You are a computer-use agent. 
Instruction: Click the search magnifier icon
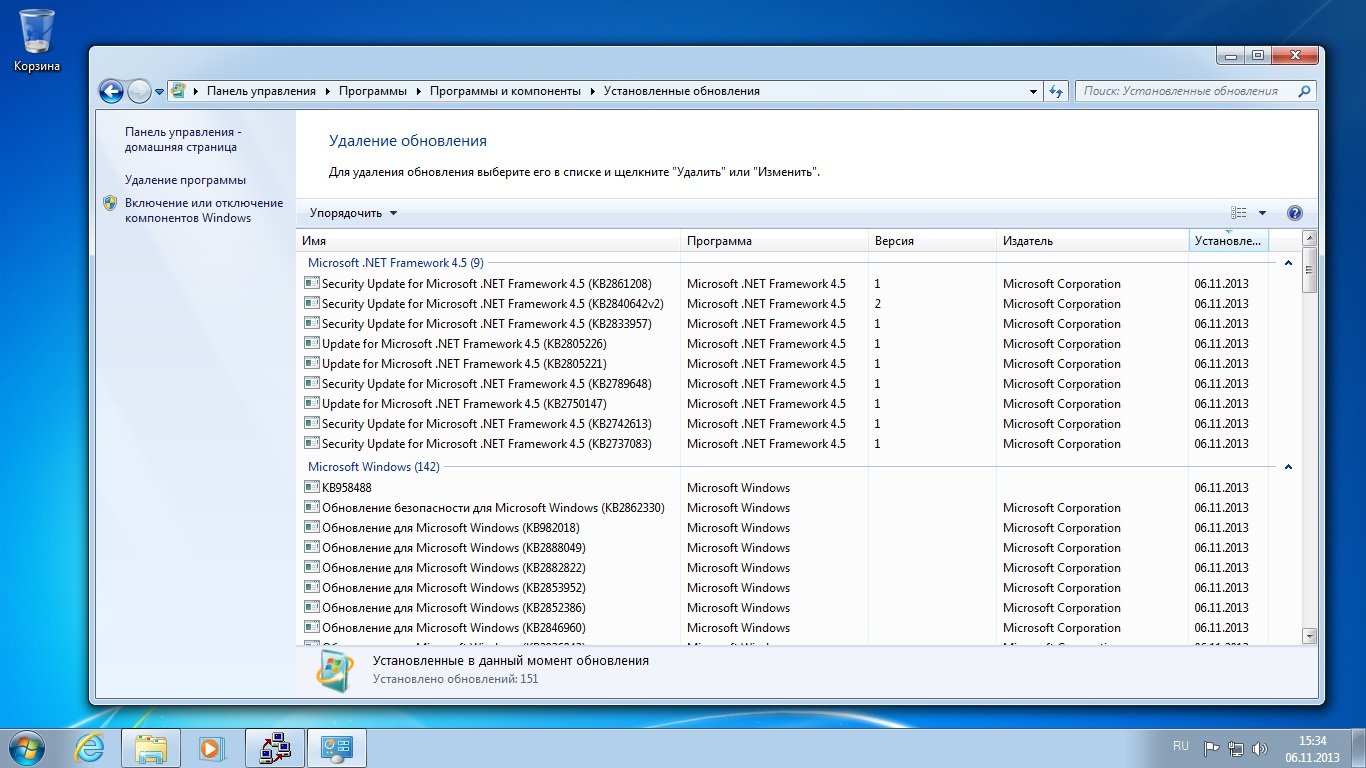click(x=1304, y=91)
